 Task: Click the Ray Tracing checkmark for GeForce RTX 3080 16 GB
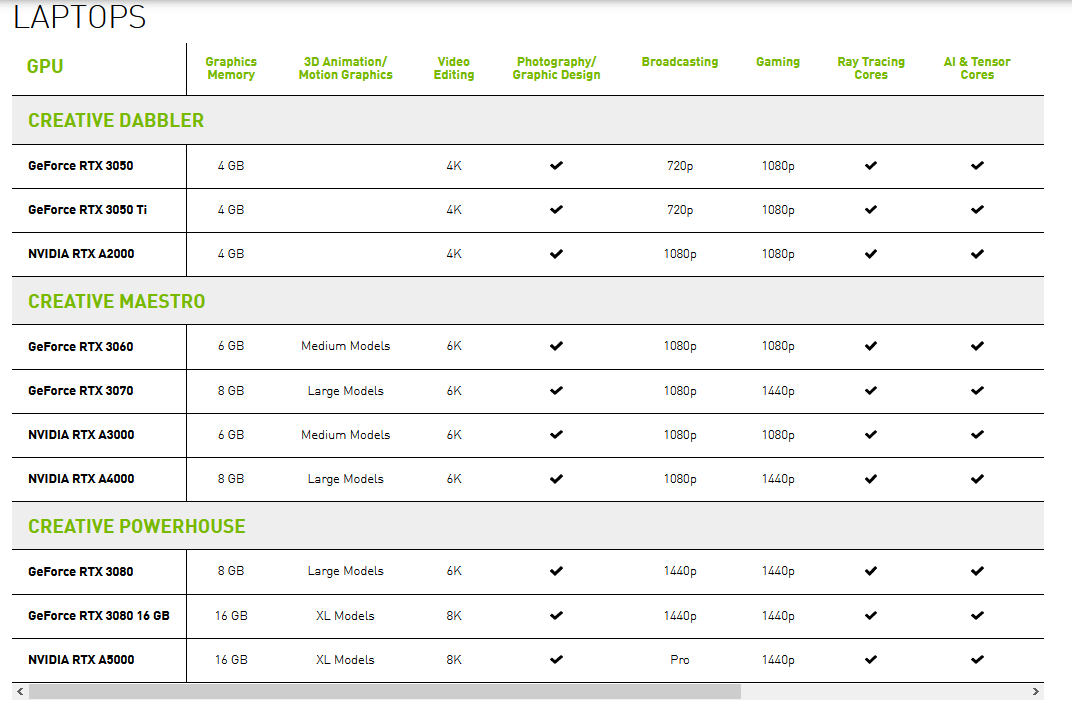click(870, 615)
